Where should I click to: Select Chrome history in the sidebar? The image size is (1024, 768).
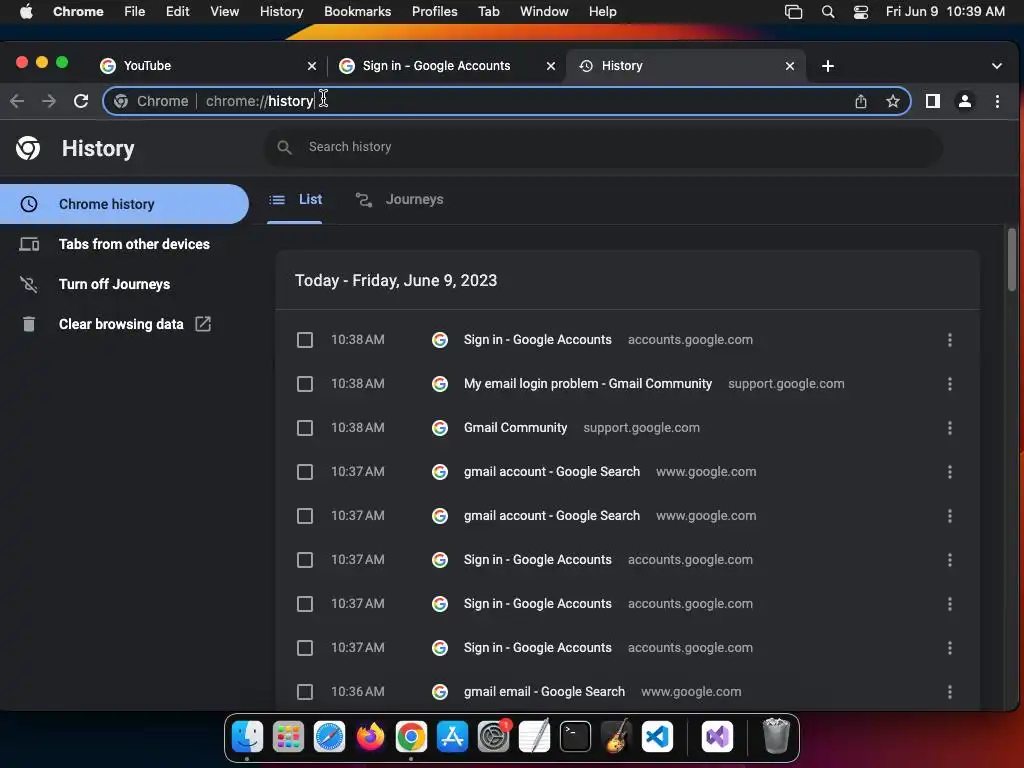[124, 204]
